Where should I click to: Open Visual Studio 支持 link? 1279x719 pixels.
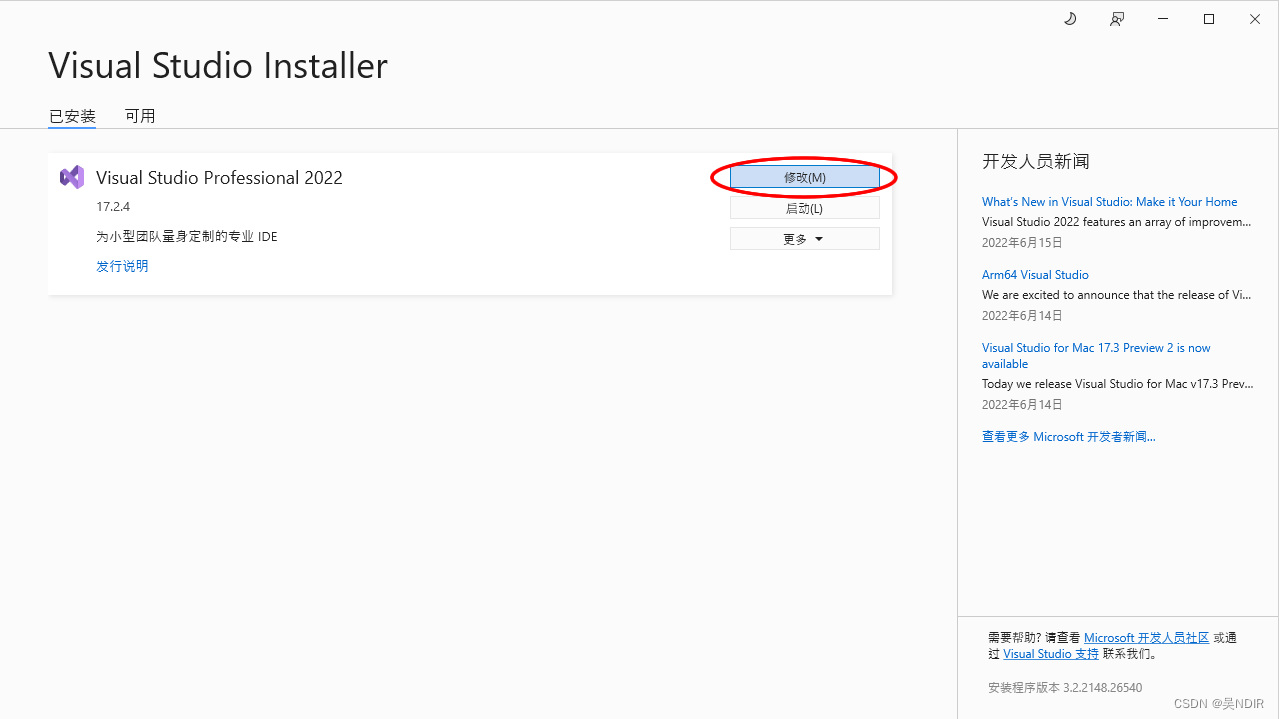[x=1051, y=654]
